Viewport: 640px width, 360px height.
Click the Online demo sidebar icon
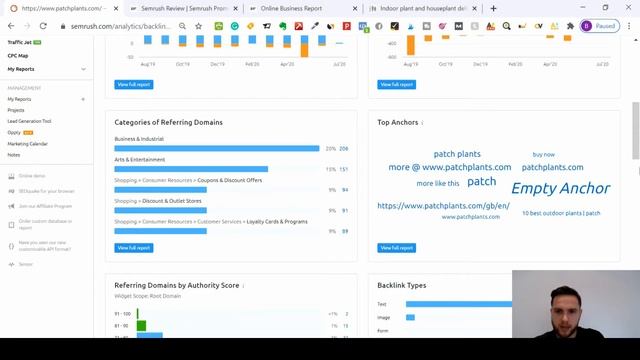[11, 176]
